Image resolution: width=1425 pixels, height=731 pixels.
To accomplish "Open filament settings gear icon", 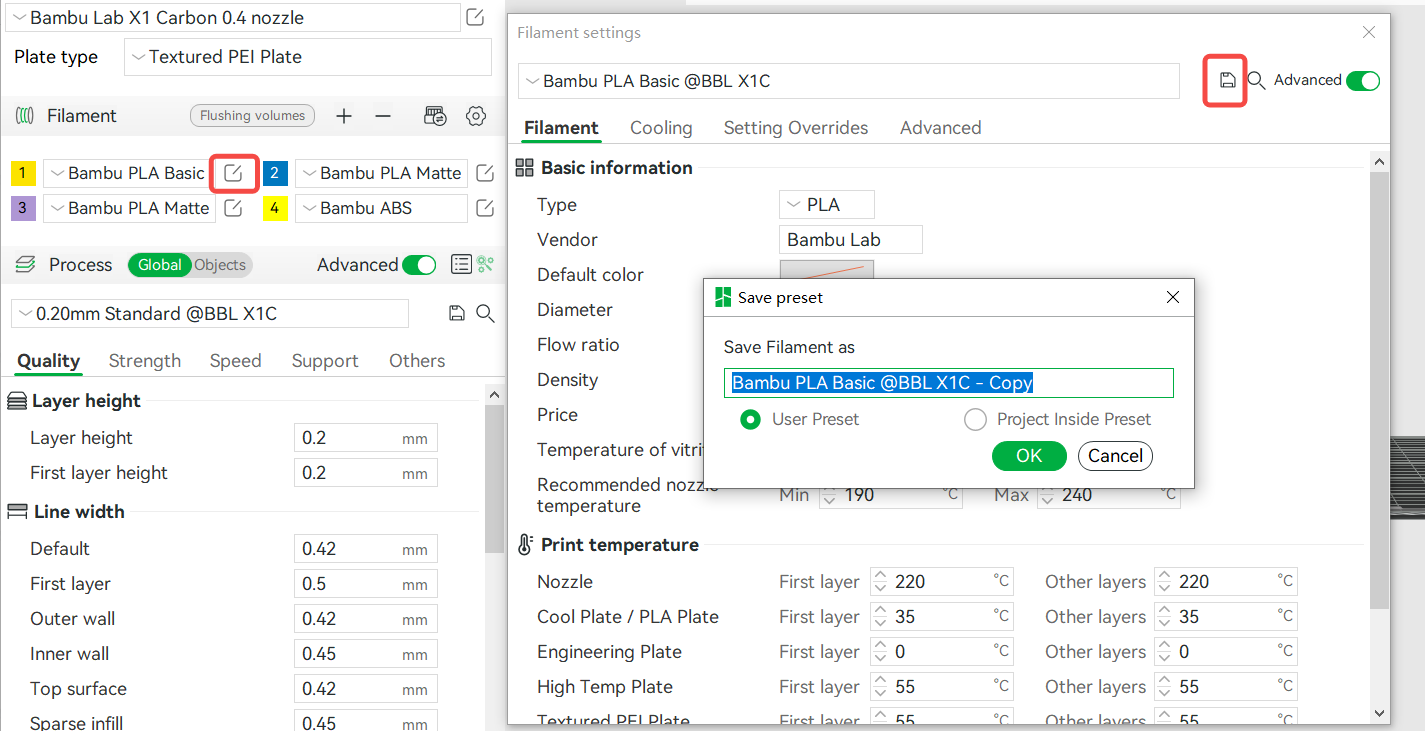I will tap(476, 116).
